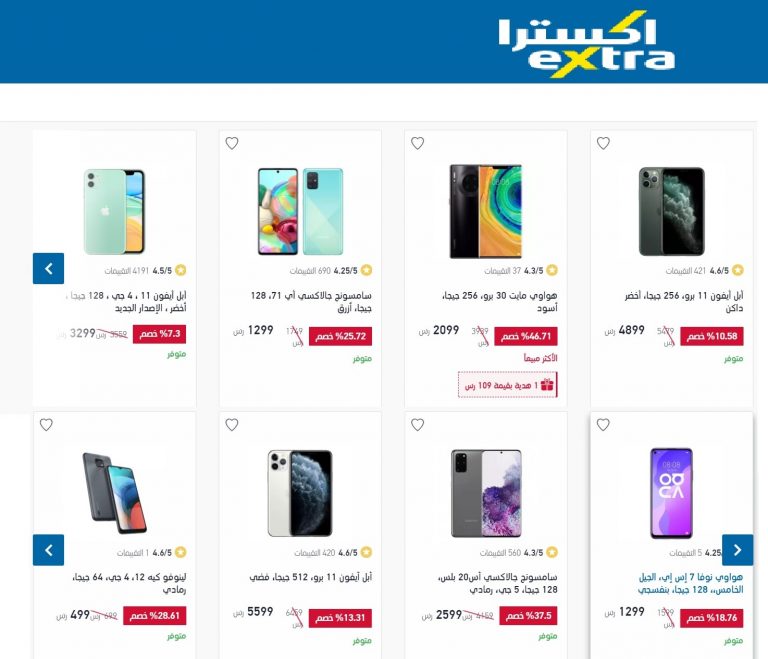
Task: Click star rating icon on Galaxy A71
Action: click(366, 270)
